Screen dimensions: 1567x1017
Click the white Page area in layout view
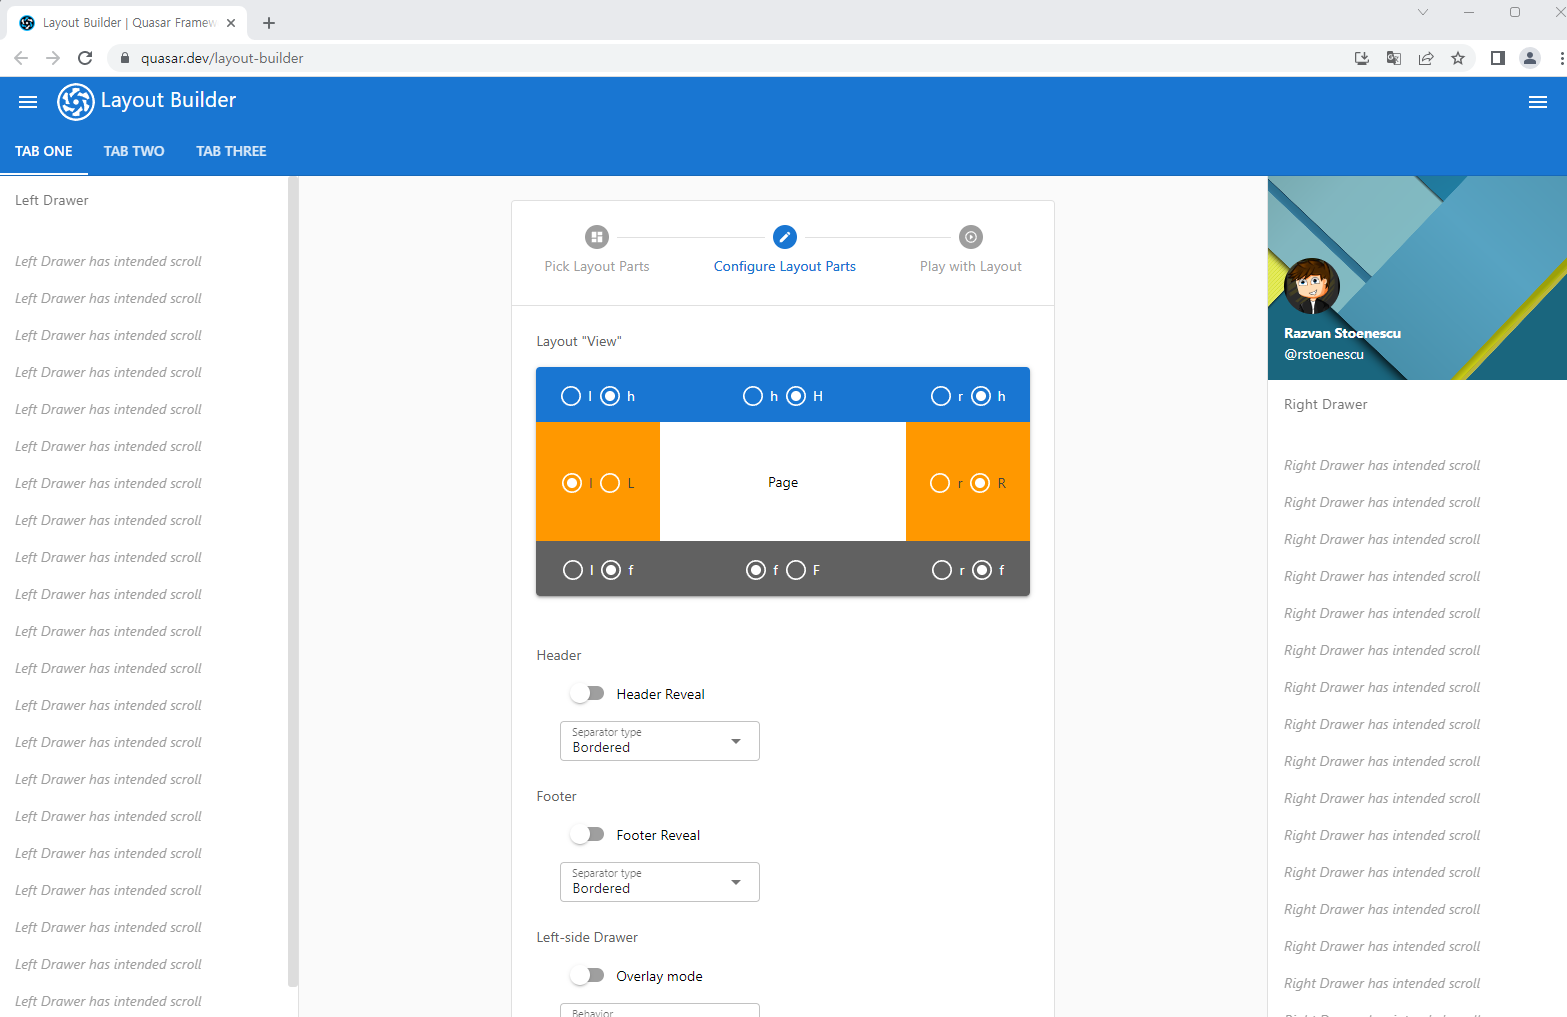783,482
